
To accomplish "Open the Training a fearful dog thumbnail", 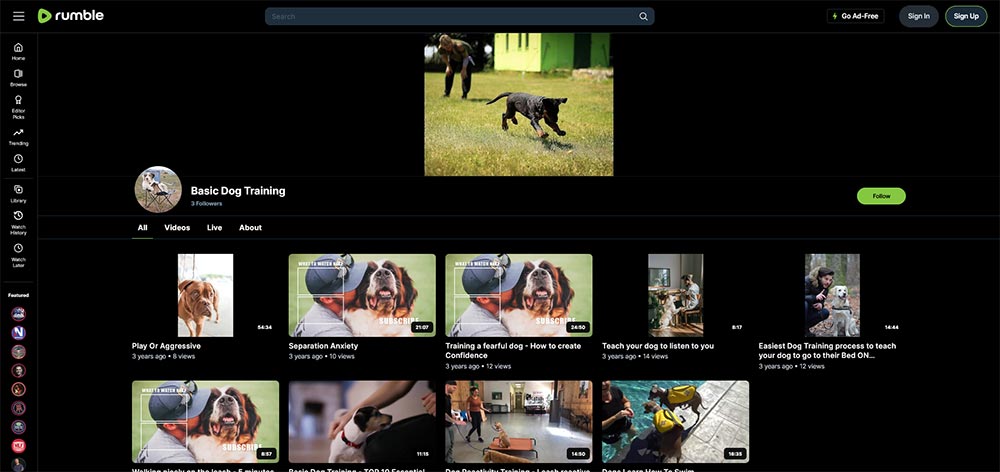I will [518, 295].
